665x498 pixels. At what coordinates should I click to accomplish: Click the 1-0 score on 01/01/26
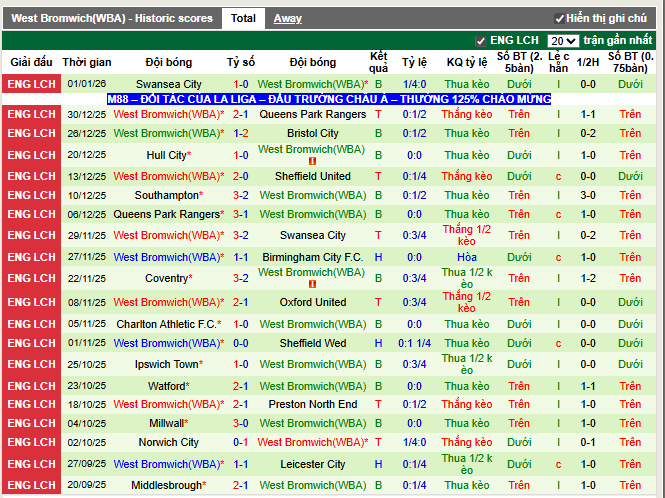[x=240, y=84]
